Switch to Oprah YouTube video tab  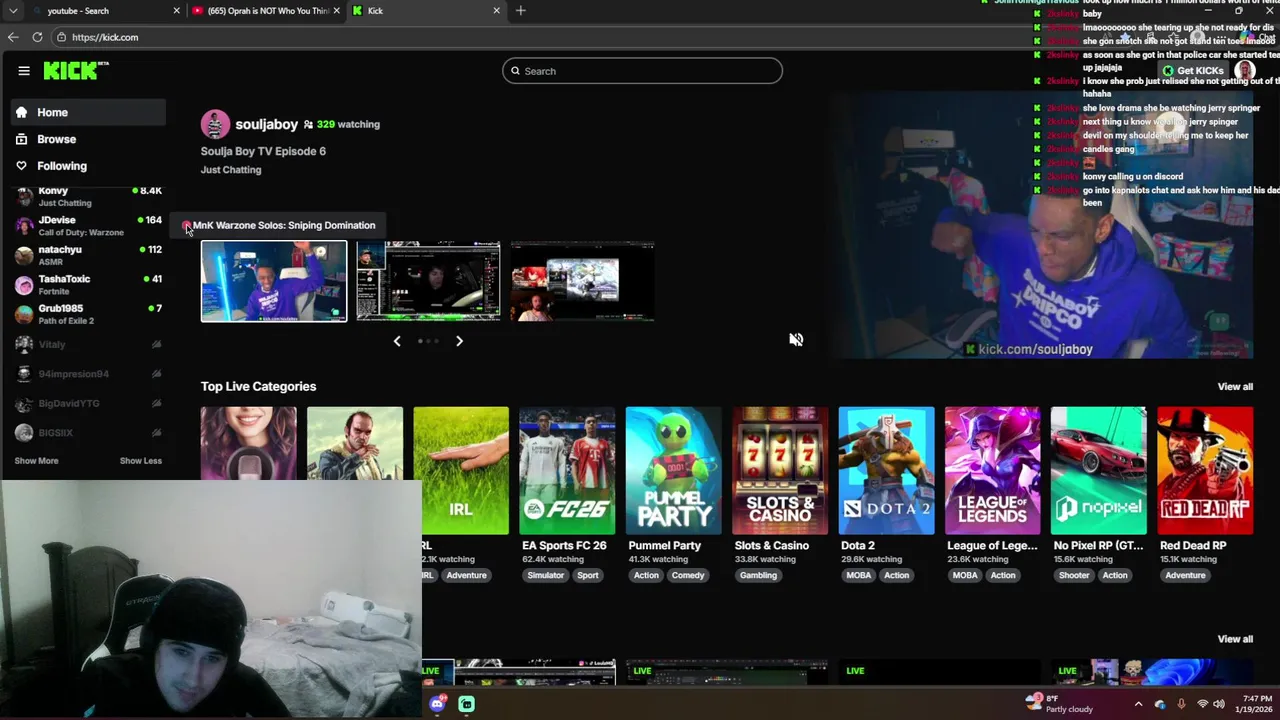click(x=265, y=11)
